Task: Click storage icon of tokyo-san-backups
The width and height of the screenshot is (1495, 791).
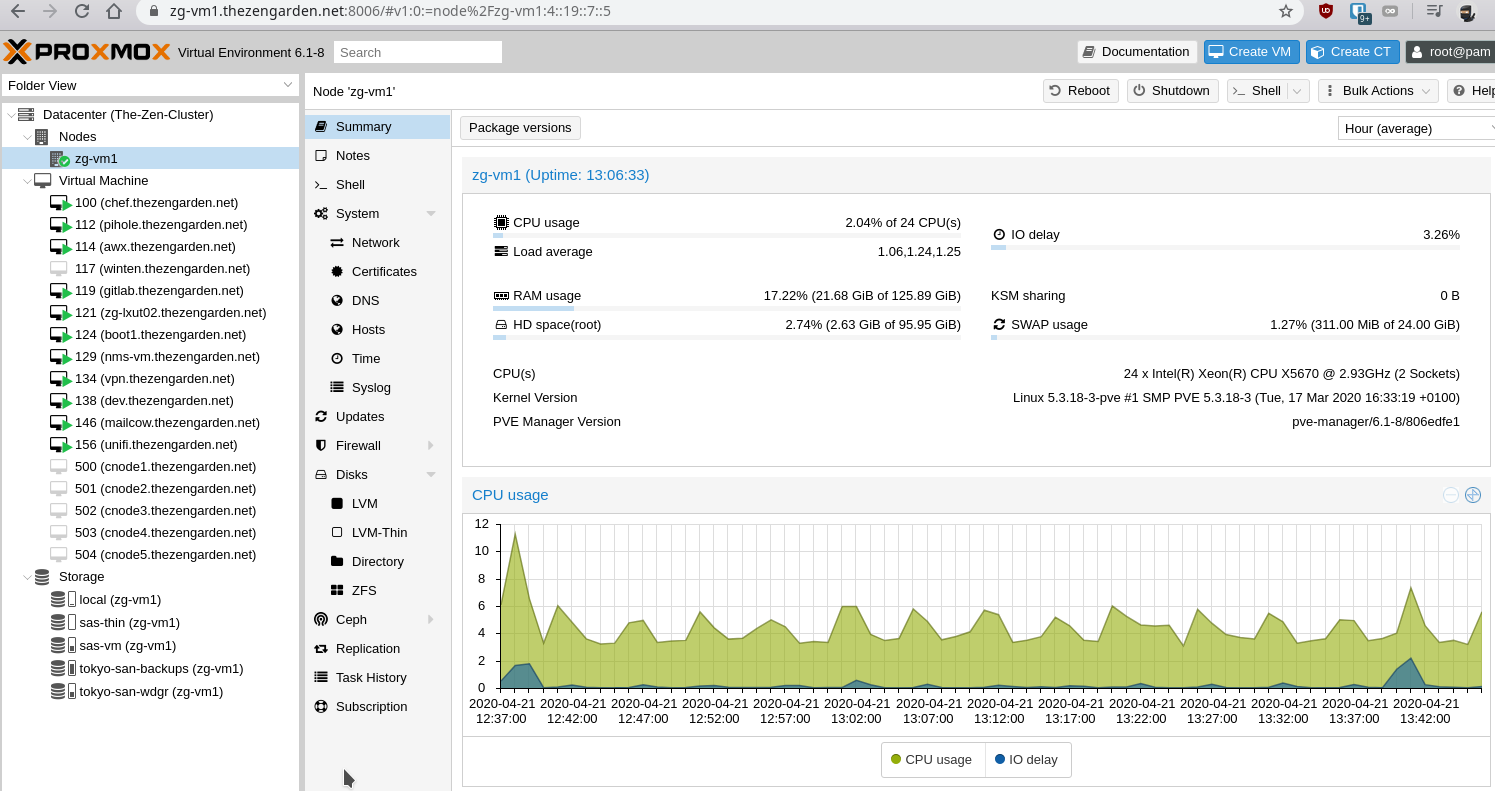Action: click(x=63, y=668)
